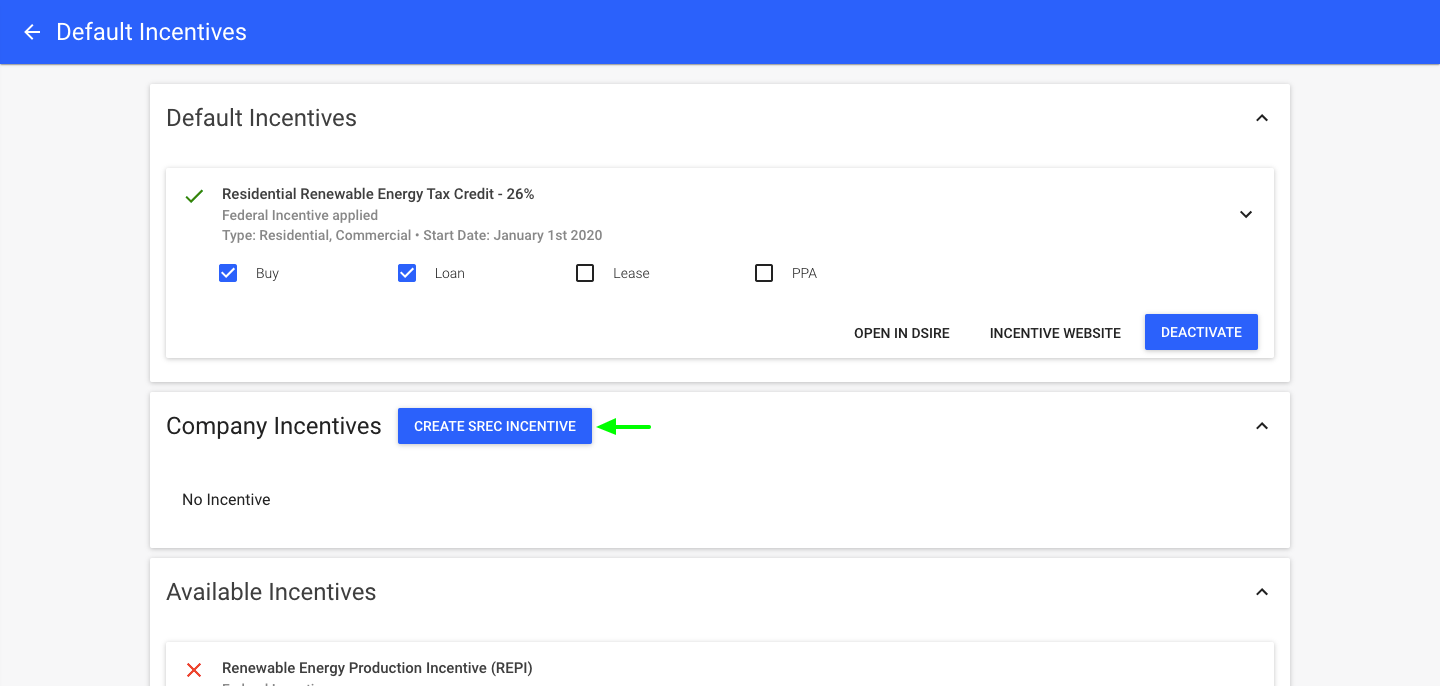Disable the Loan option

tap(407, 272)
